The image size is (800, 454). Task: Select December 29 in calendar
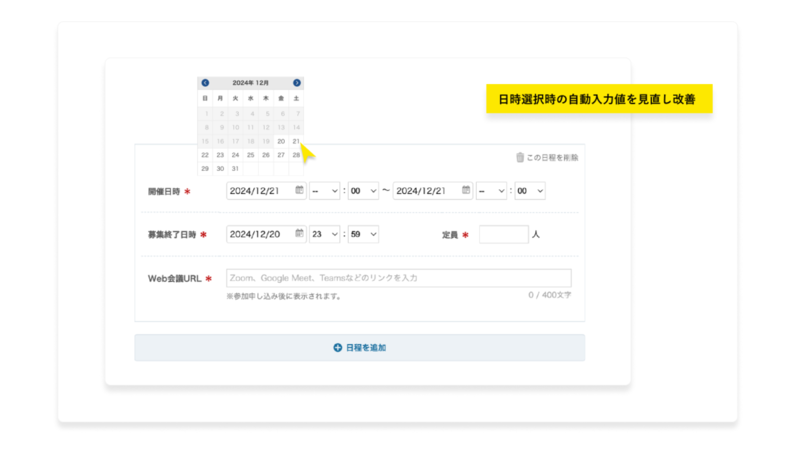(x=205, y=169)
